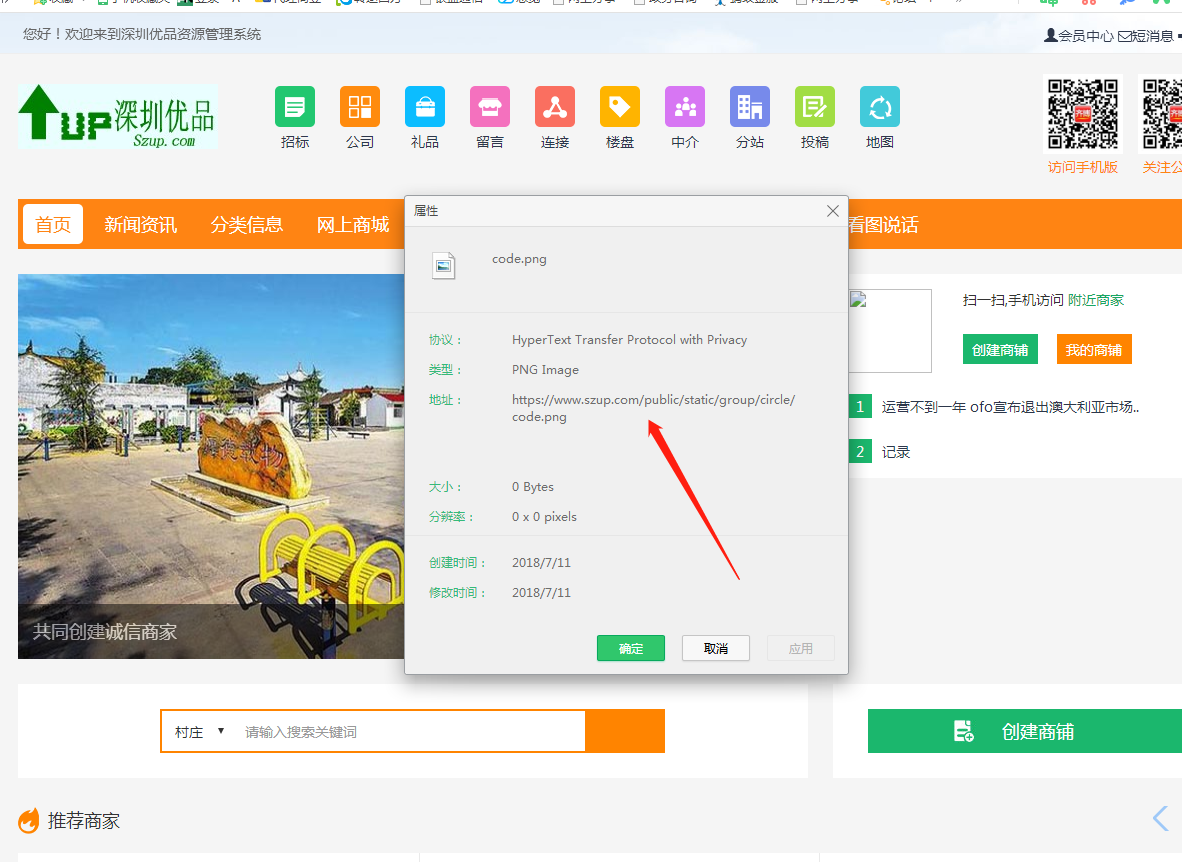This screenshot has width=1182, height=862.
Task: Open the 附近商家 link
Action: pyautogui.click(x=1096, y=300)
